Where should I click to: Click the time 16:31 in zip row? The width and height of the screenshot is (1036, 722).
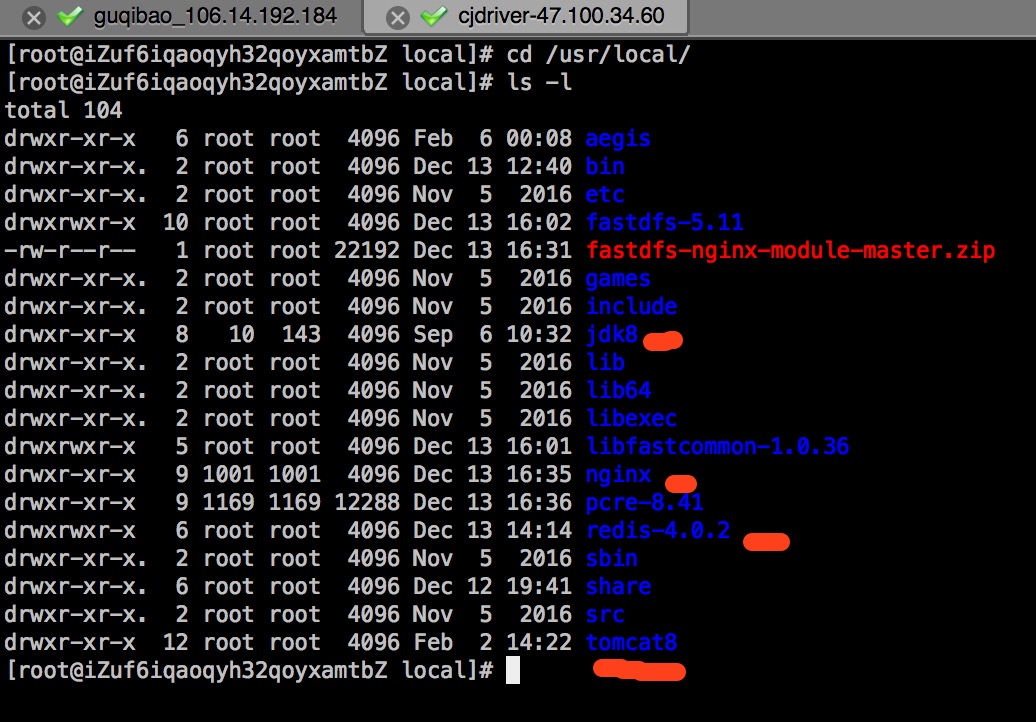[x=538, y=250]
